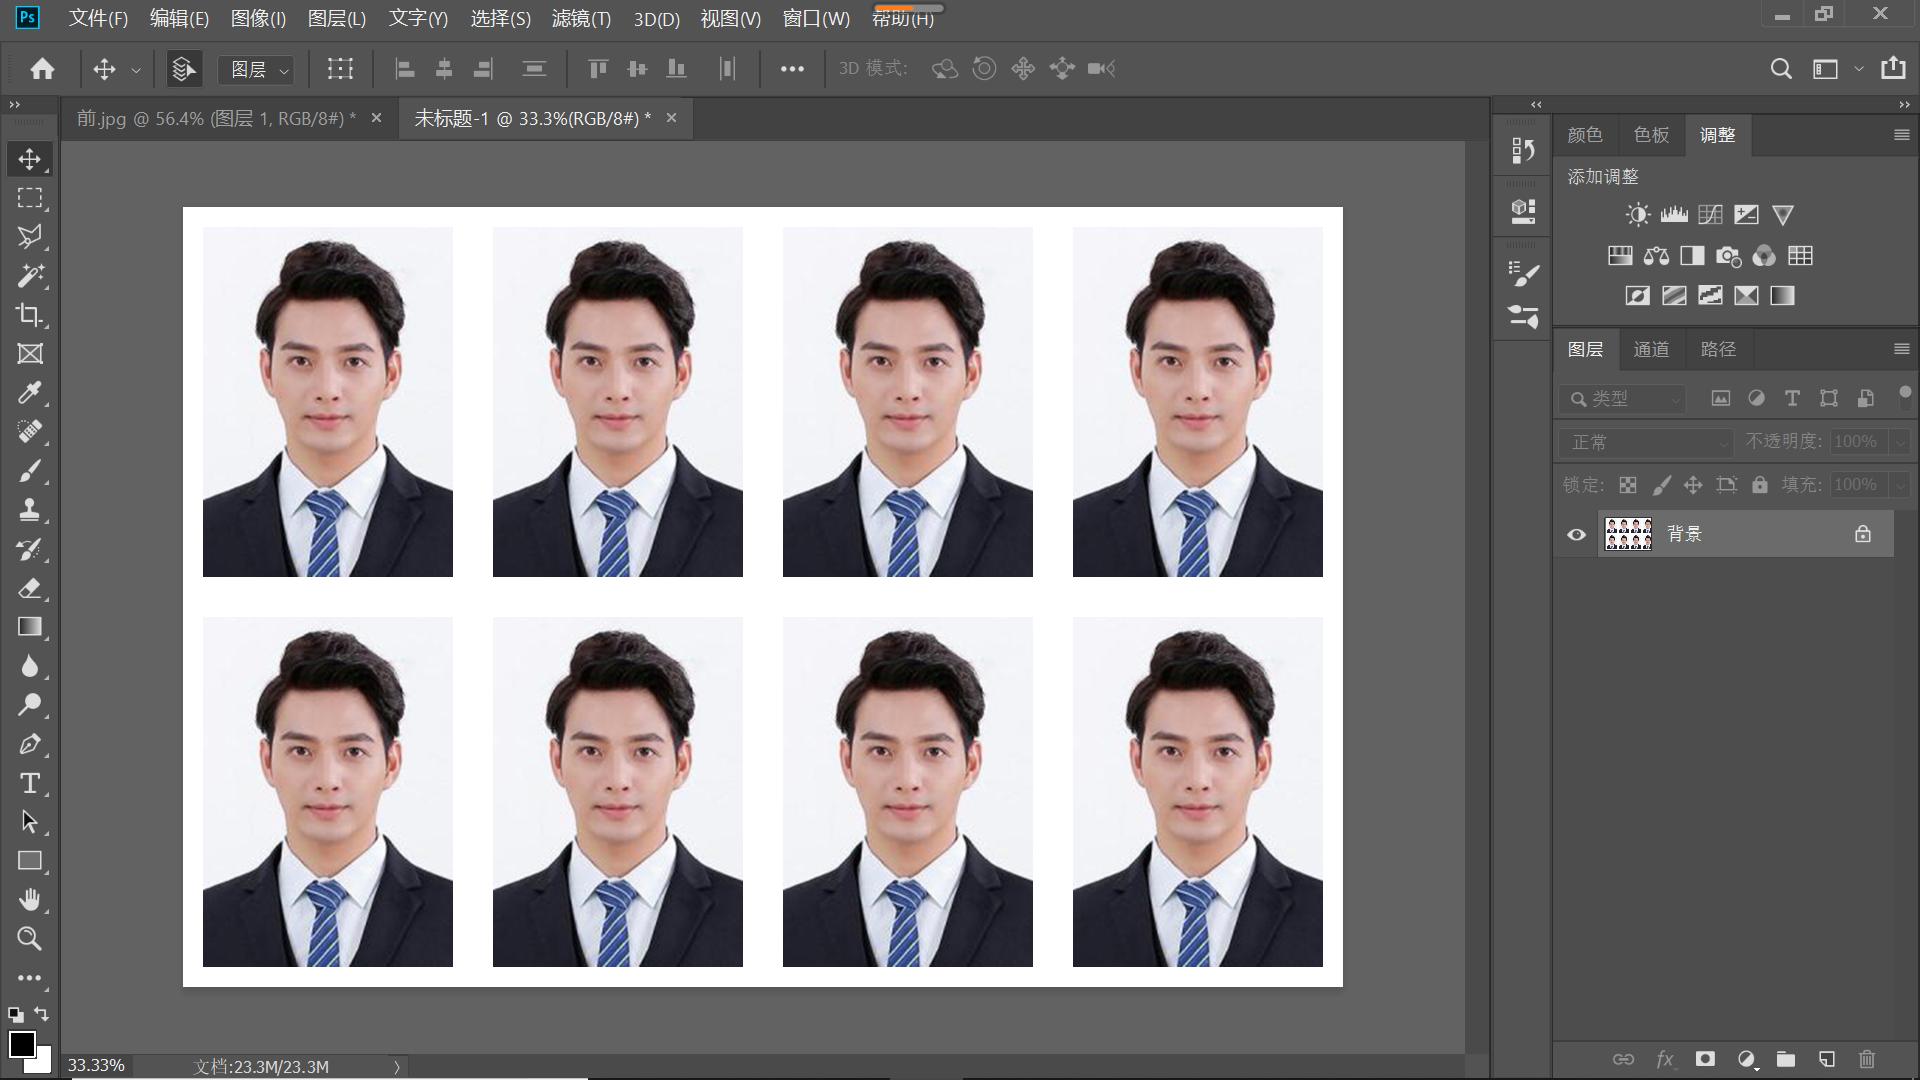The image size is (1920, 1080).
Task: Select the Clone Stamp tool
Action: pos(29,510)
